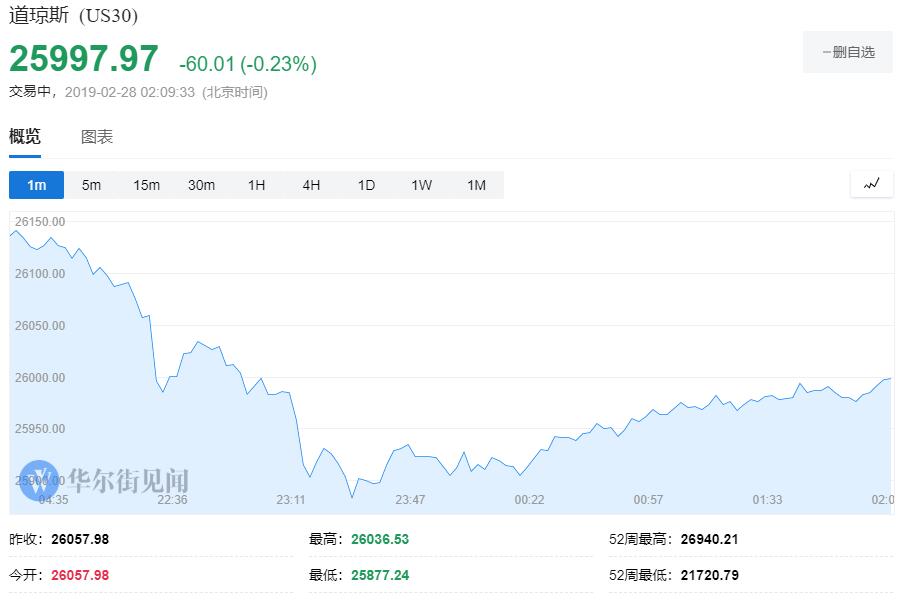Screen dimensions: 900x602
Task: Choose the 30m chart interval
Action: (201, 185)
